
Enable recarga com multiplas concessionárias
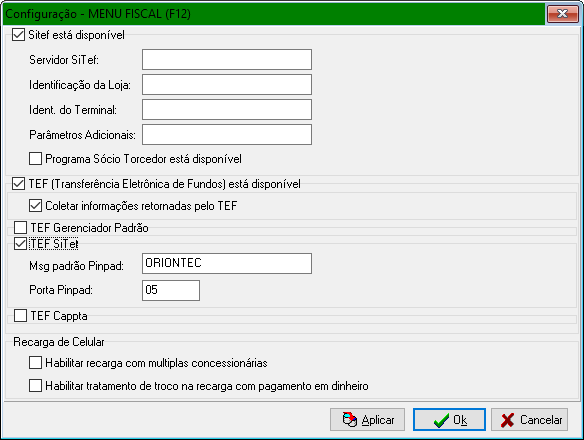pyautogui.click(x=35, y=363)
